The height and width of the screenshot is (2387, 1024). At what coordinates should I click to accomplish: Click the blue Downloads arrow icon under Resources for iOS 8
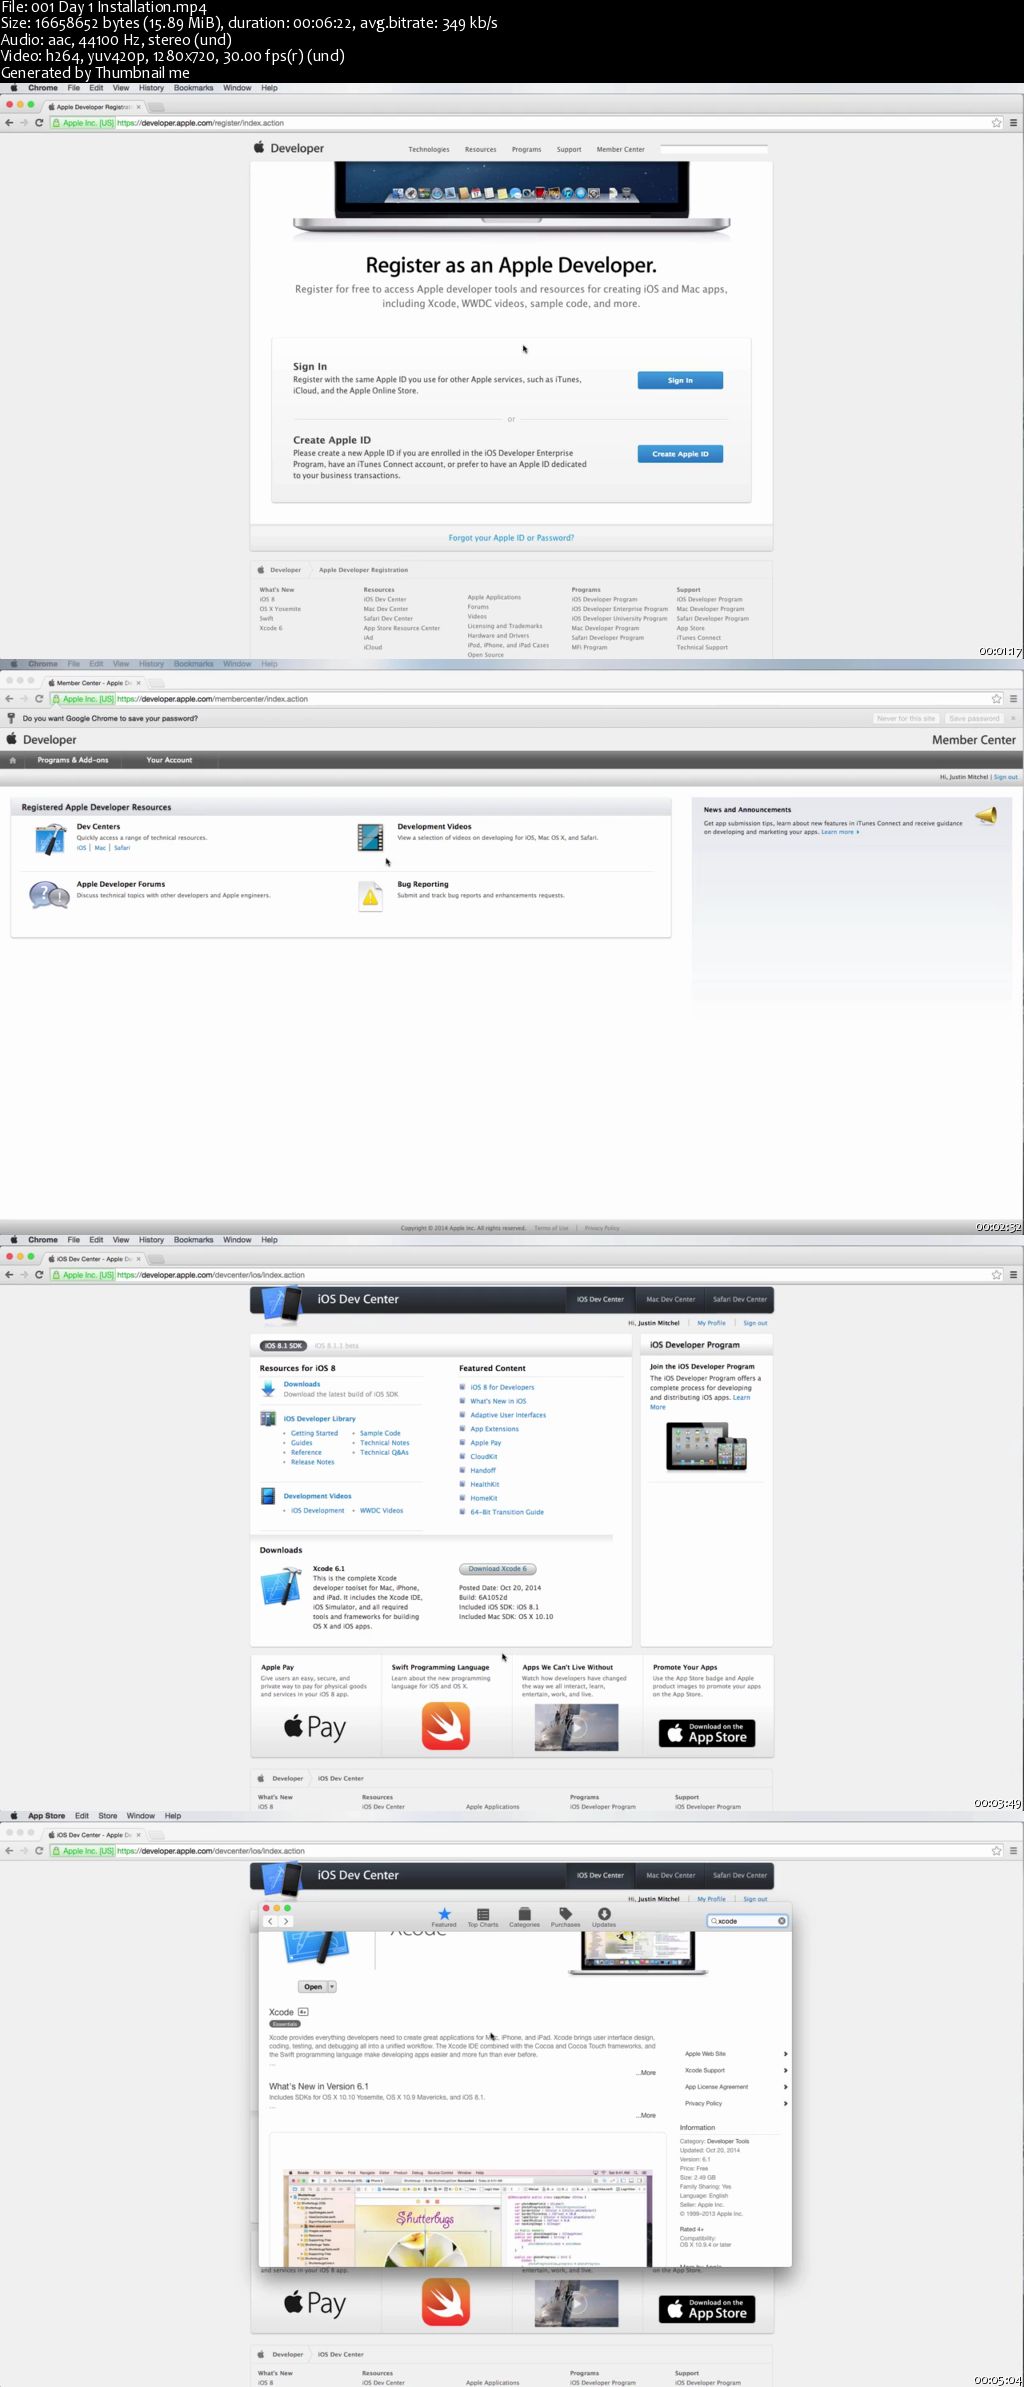(268, 1388)
